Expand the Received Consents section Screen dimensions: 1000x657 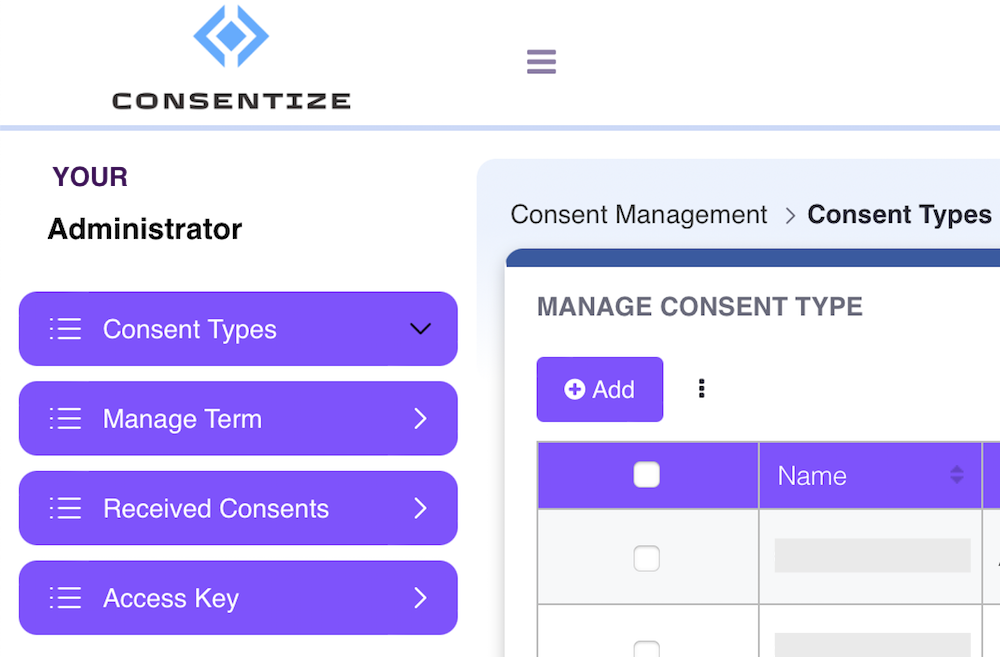tap(420, 508)
